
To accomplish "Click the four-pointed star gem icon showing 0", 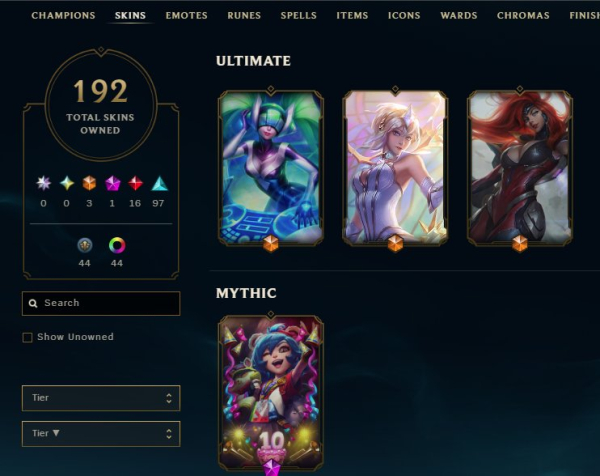I will (67, 183).
